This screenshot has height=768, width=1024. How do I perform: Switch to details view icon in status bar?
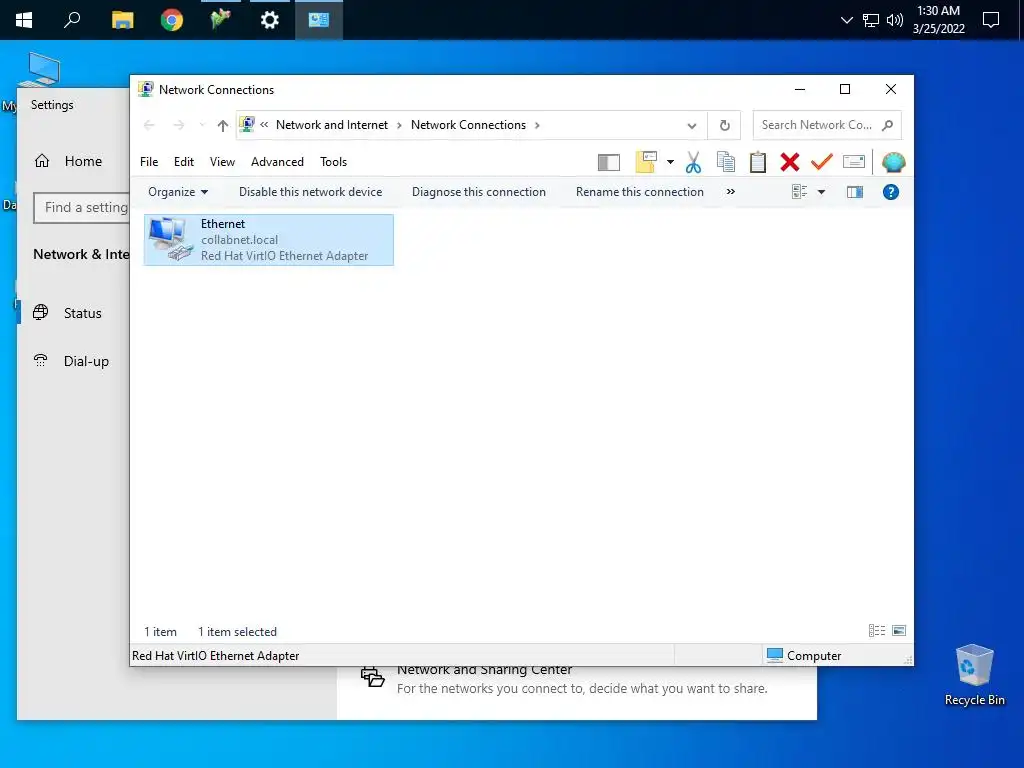876,630
